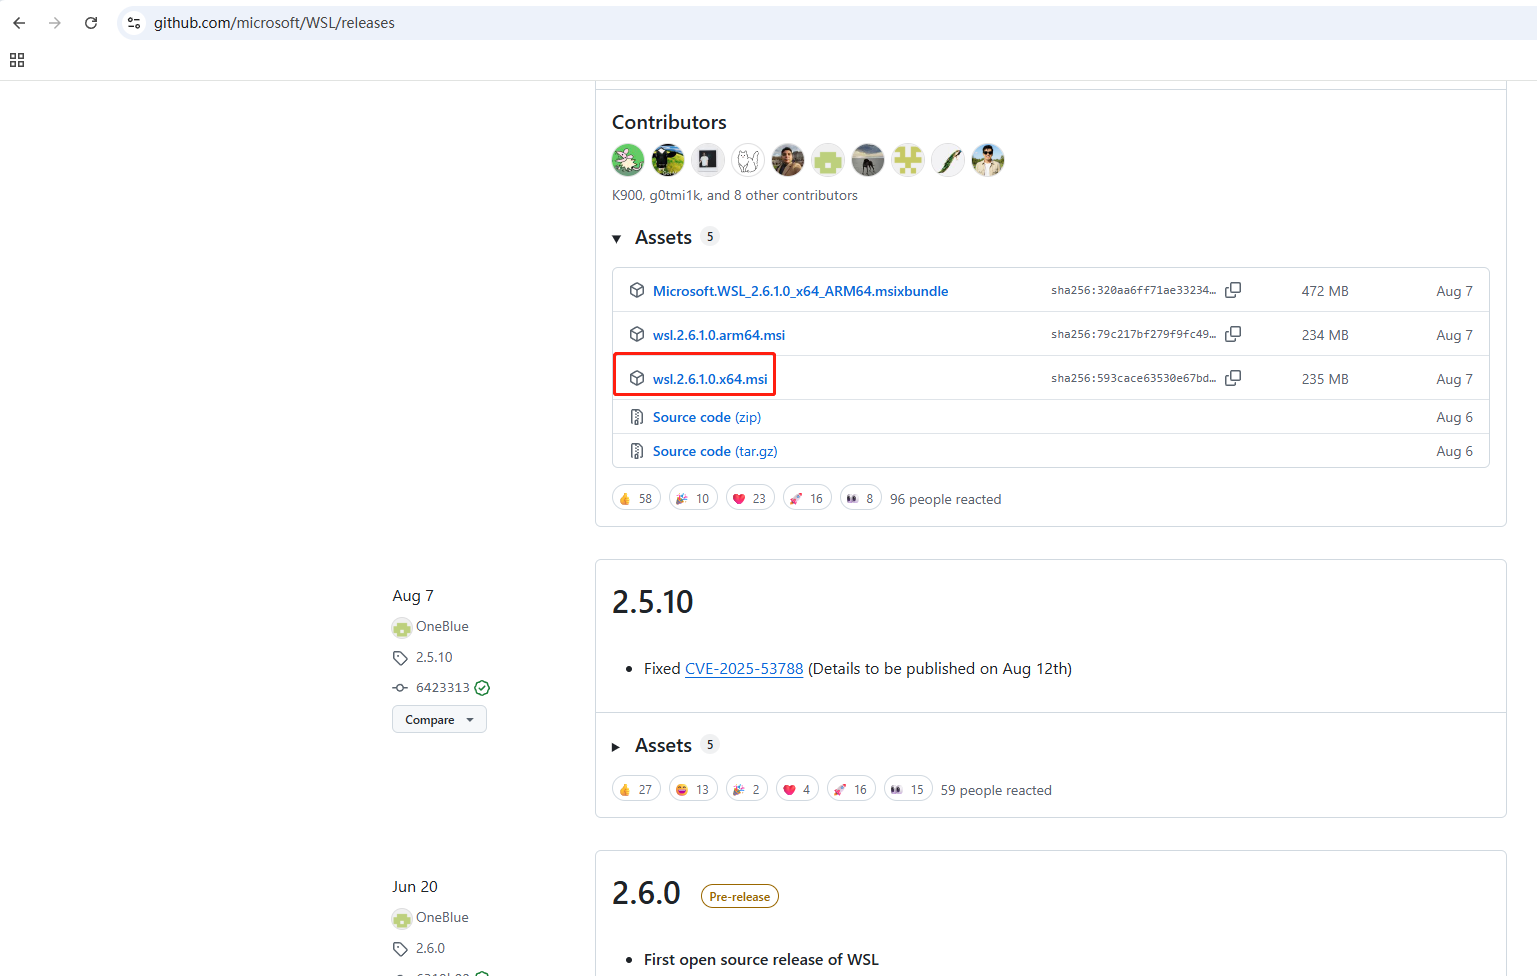Toggle heart reaction with 23

pos(750,498)
